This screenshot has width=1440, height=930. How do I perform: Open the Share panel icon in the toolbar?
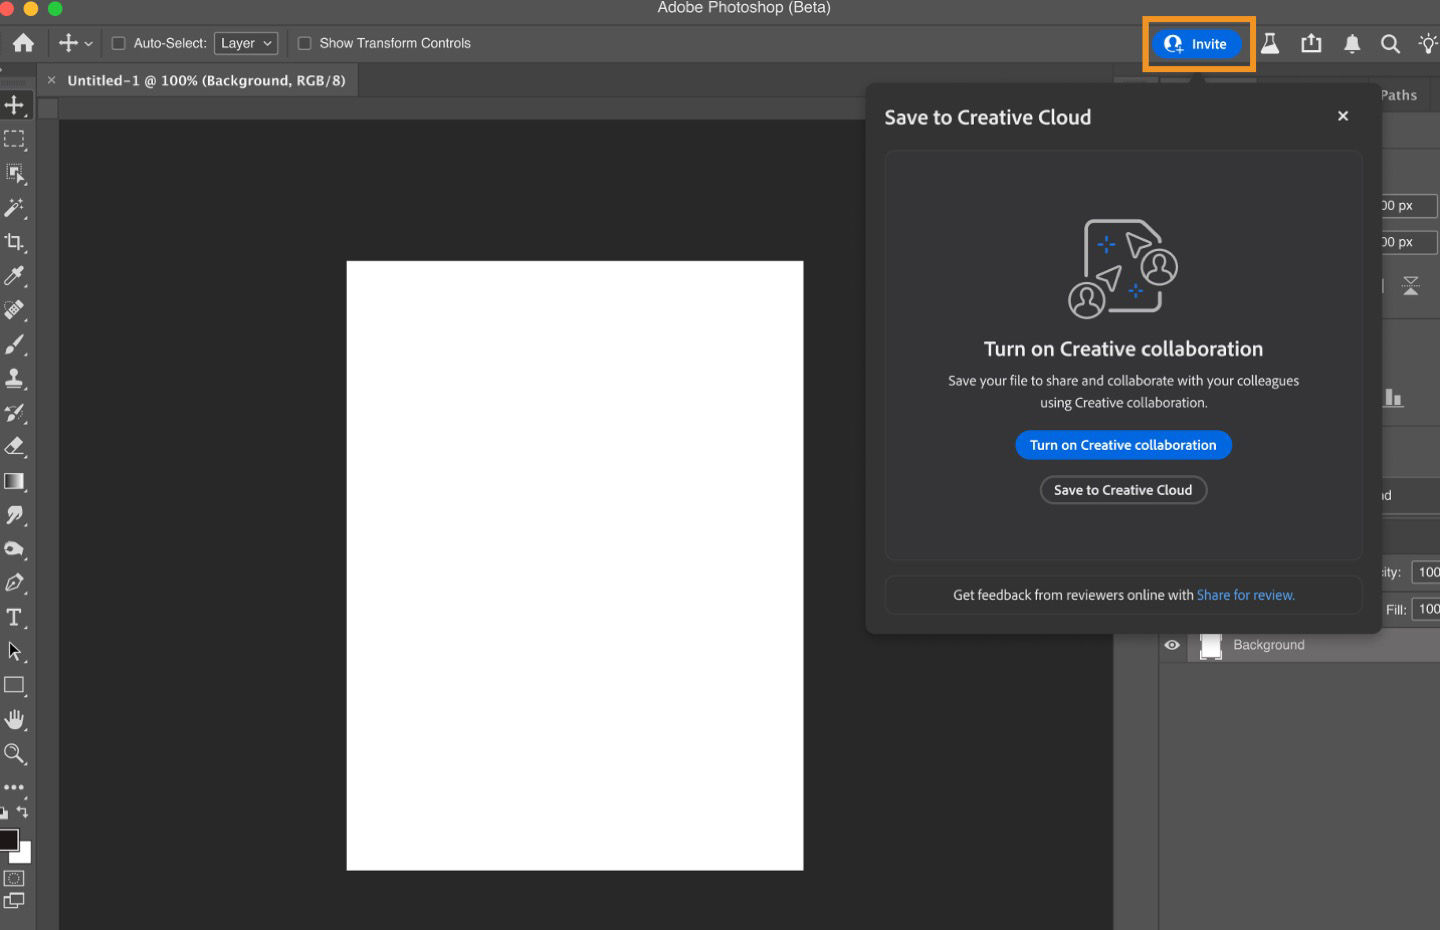click(x=1311, y=43)
